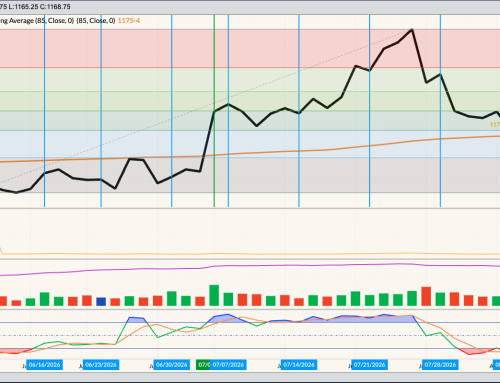Image resolution: width=500 pixels, height=383 pixels.
Task: Click the tallest green volume bar
Action: pos(214,295)
